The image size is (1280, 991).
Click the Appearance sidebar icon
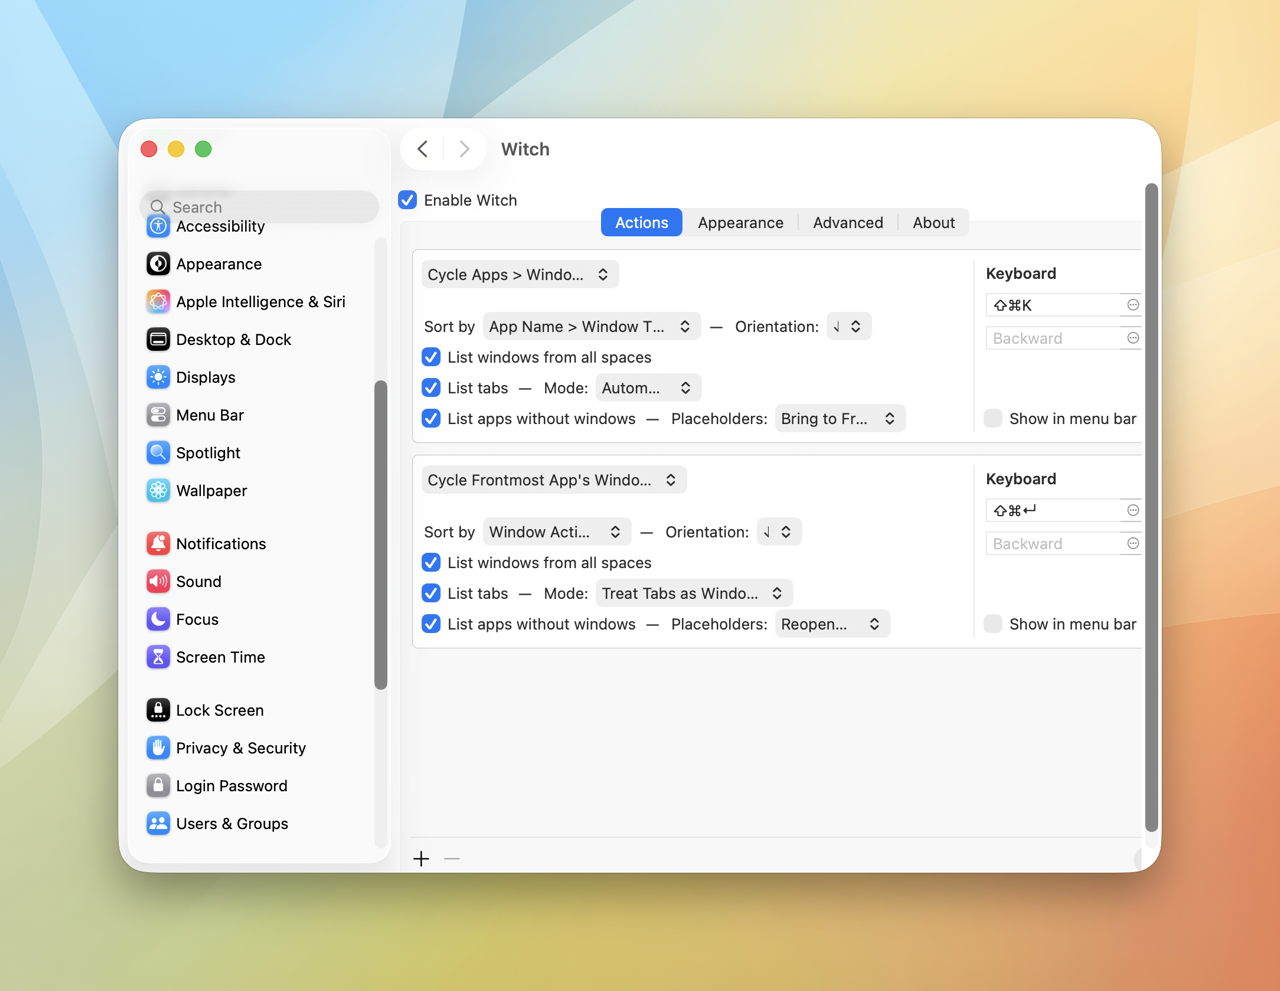pos(158,264)
